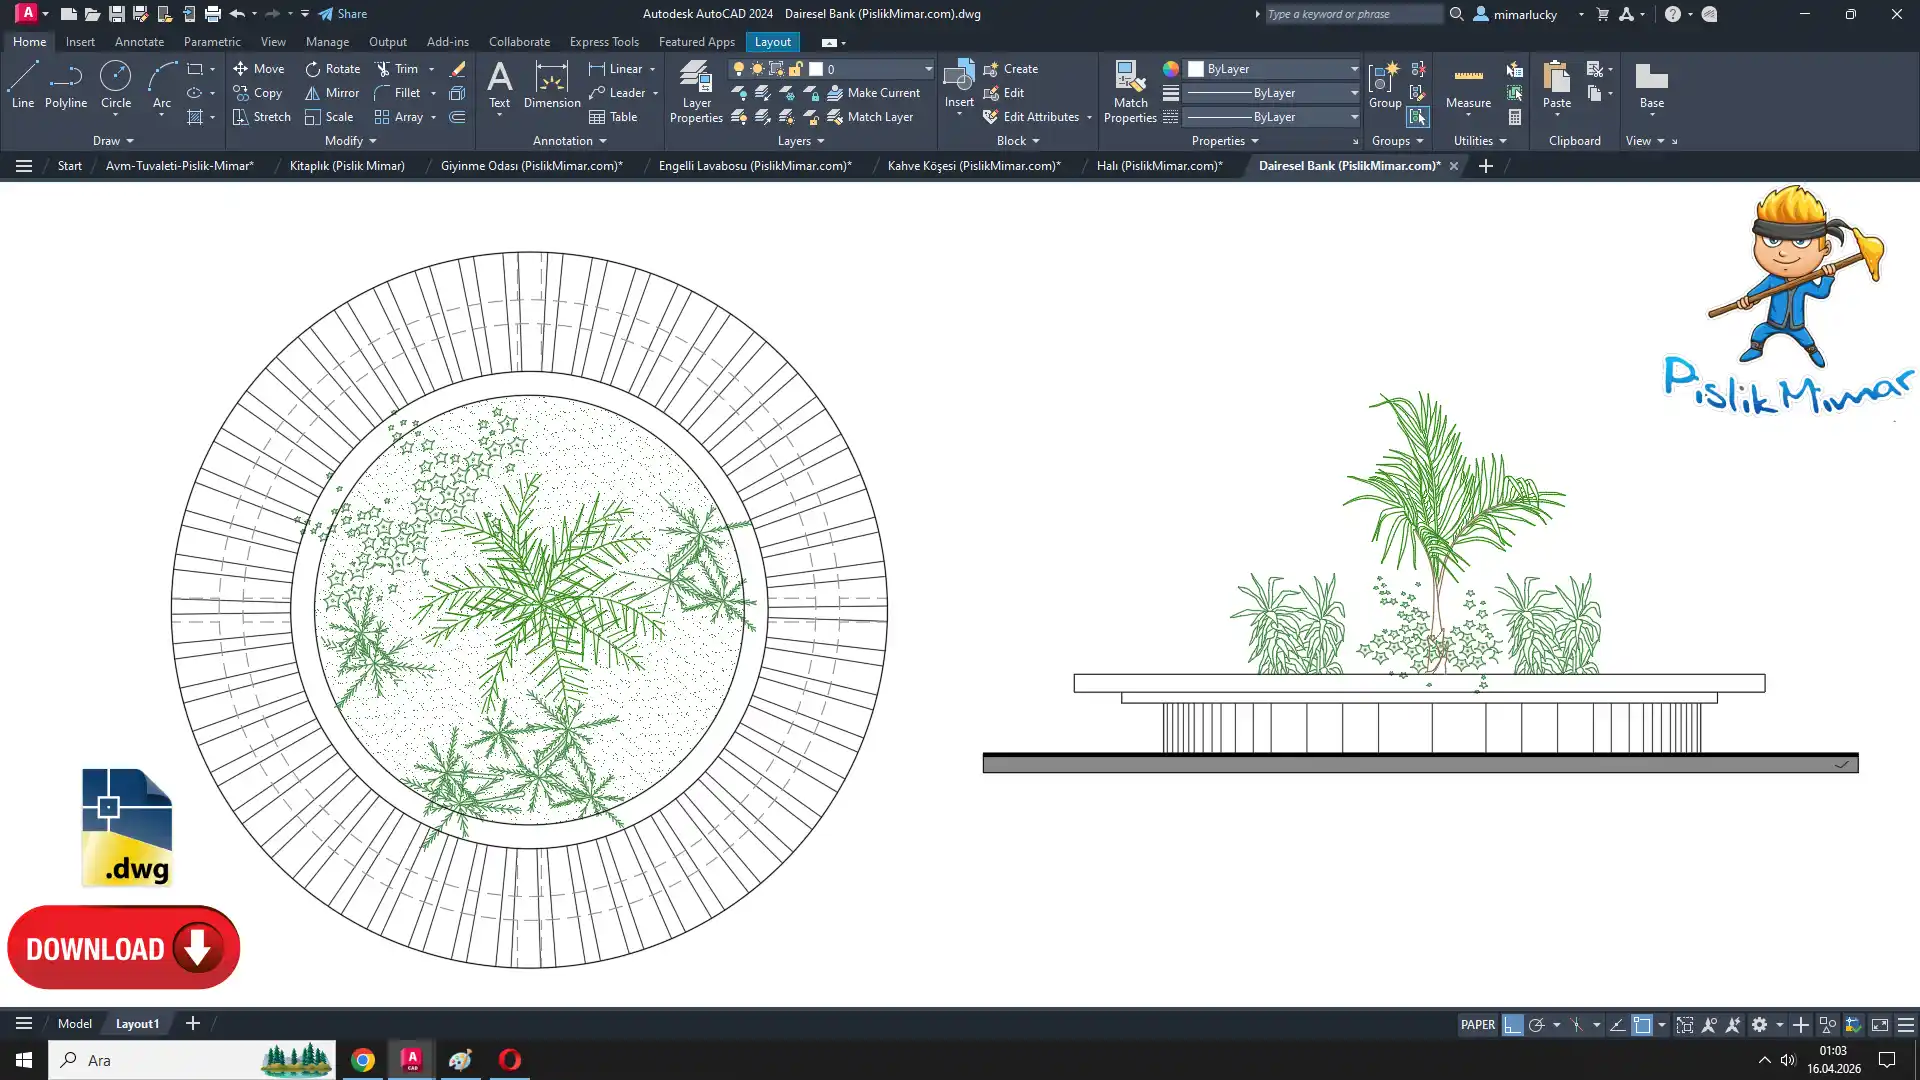This screenshot has height=1080, width=1920.
Task: Click the Insert block icon
Action: tap(958, 78)
